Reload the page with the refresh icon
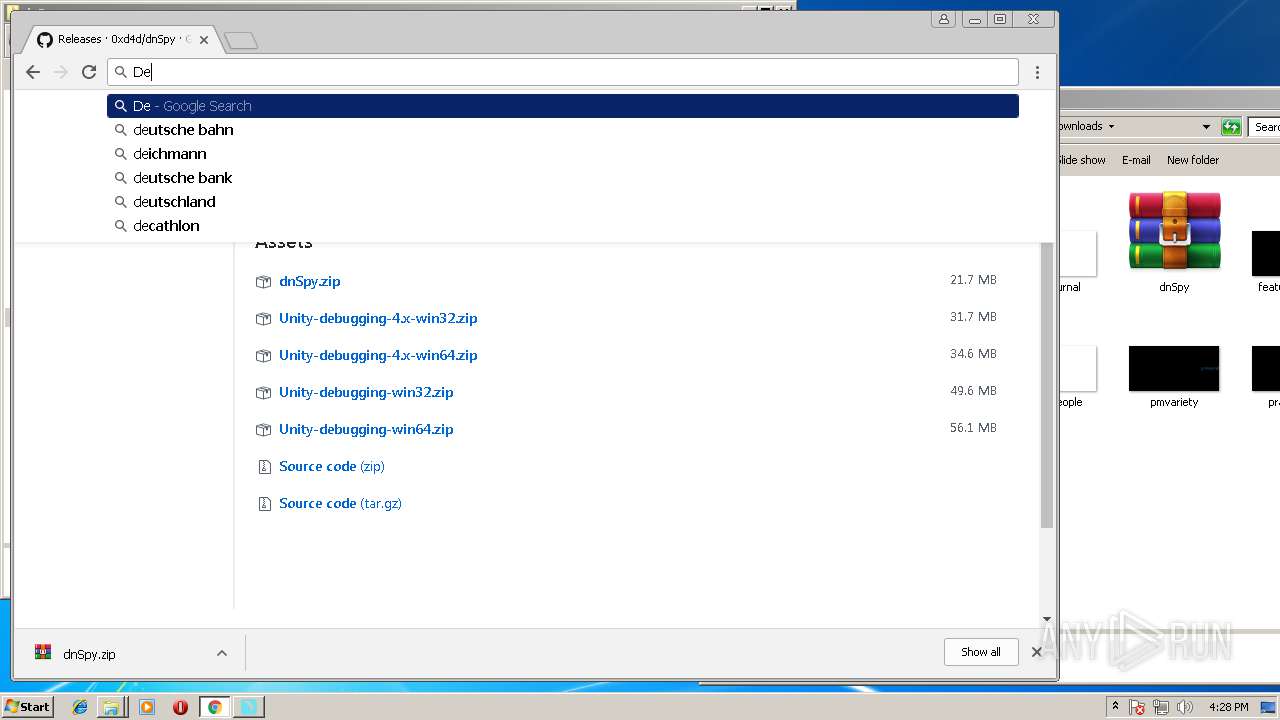The width and height of the screenshot is (1280, 720). tap(89, 72)
